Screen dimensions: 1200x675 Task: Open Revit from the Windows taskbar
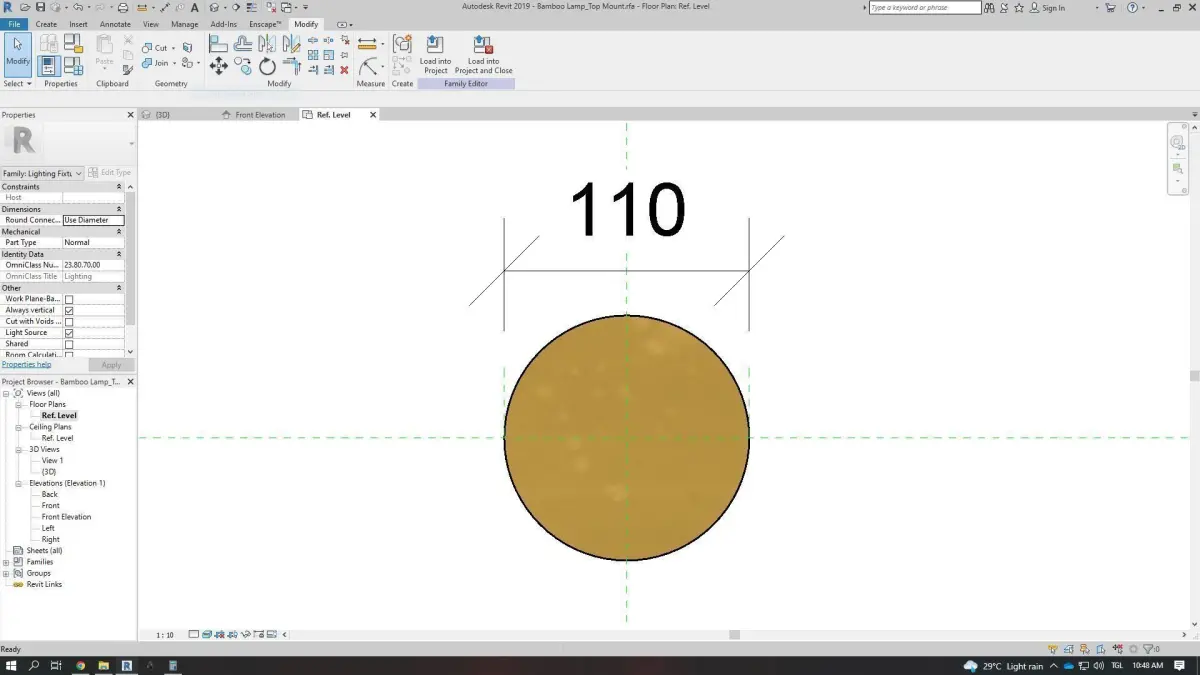point(127,665)
